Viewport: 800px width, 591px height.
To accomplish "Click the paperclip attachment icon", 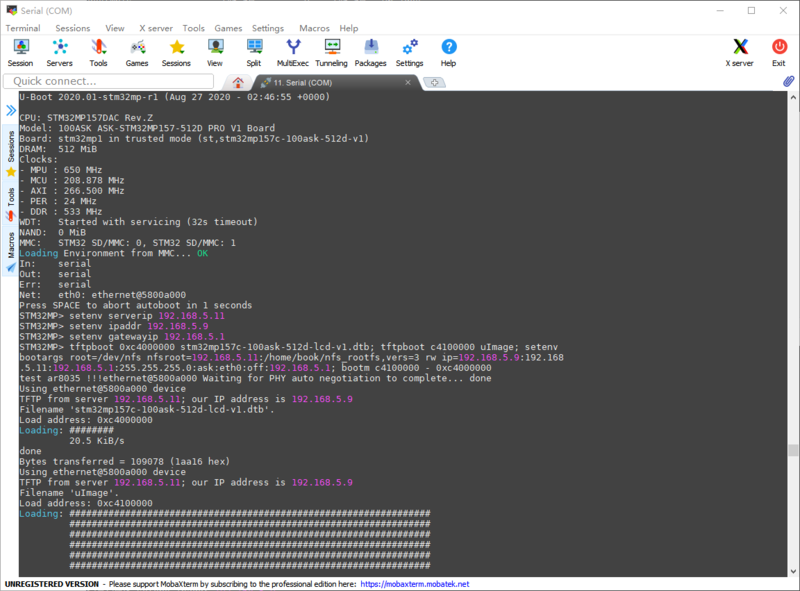I will point(789,81).
